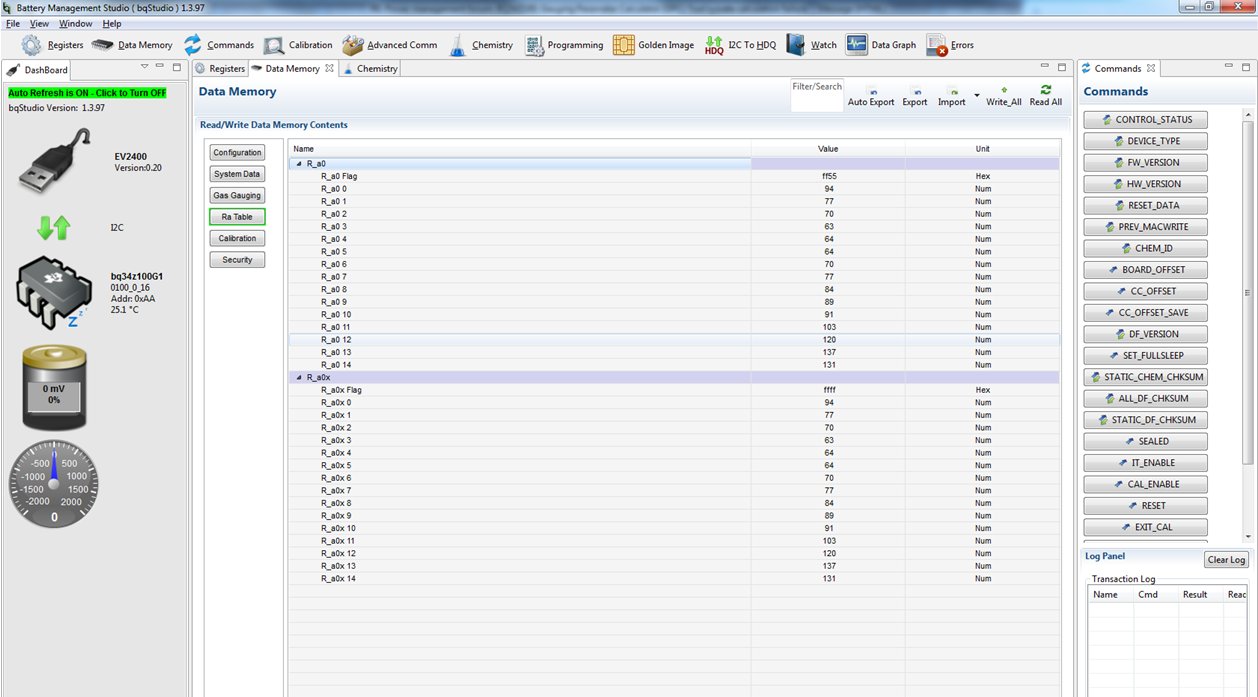Open the Golden Image tool

653,45
